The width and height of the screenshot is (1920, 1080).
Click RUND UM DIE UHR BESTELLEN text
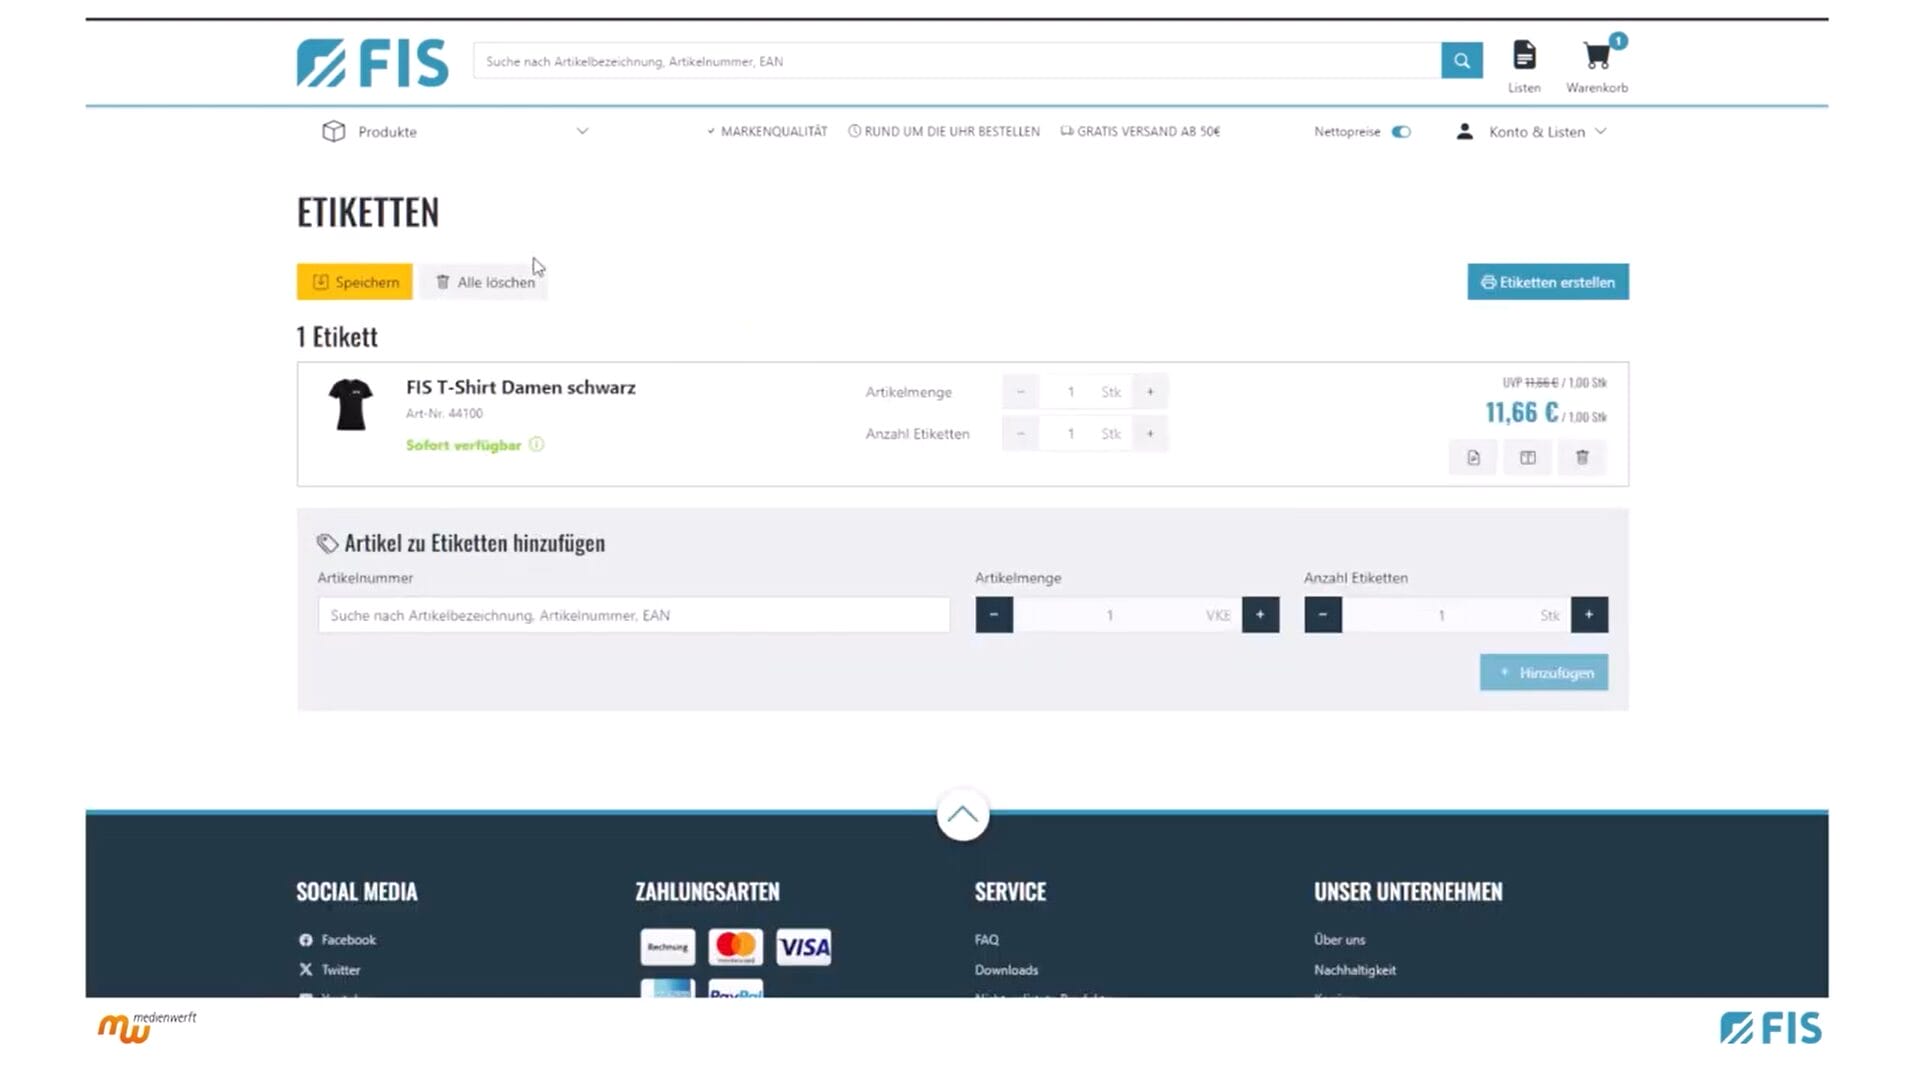pos(951,131)
